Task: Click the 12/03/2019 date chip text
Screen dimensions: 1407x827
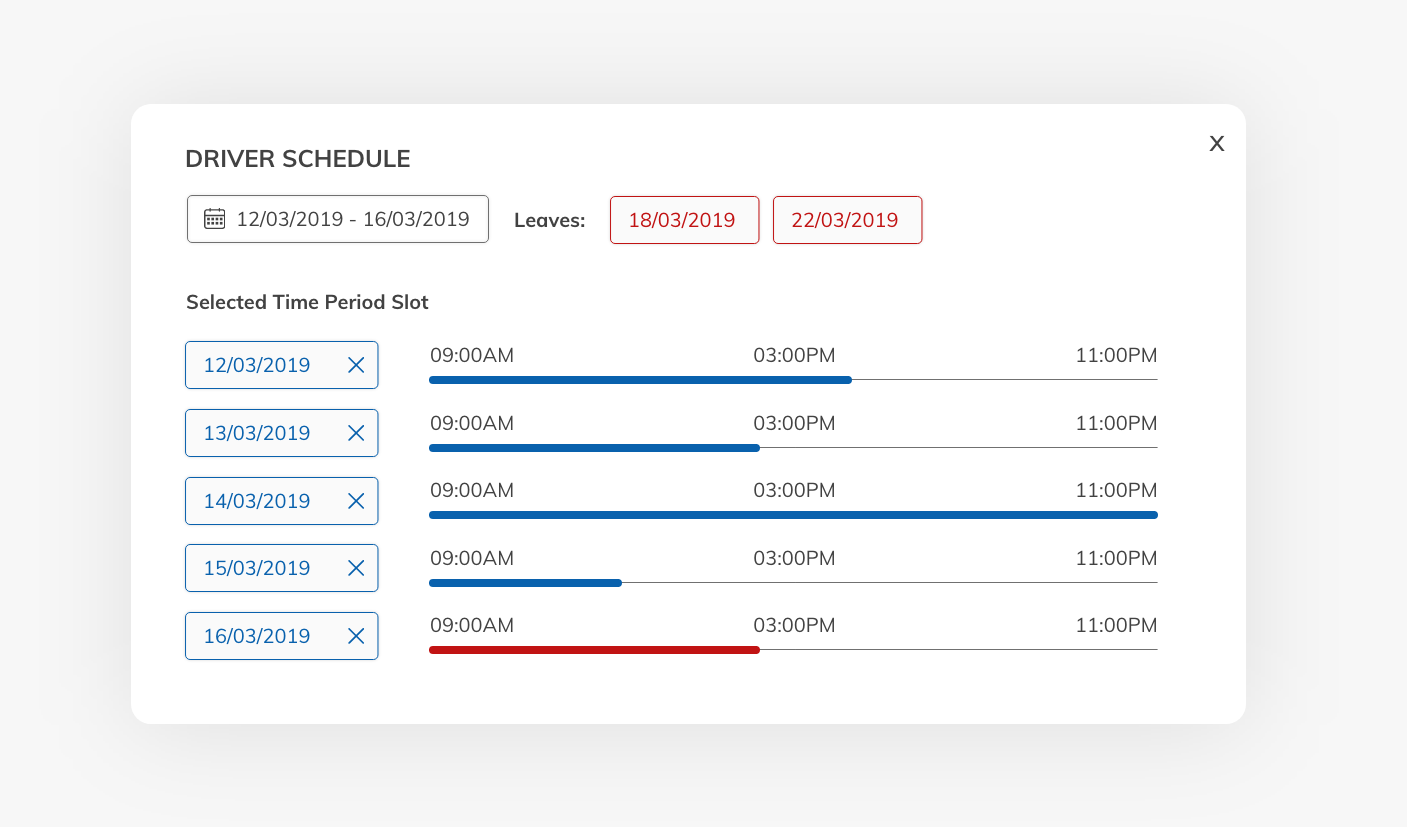Action: coord(257,365)
